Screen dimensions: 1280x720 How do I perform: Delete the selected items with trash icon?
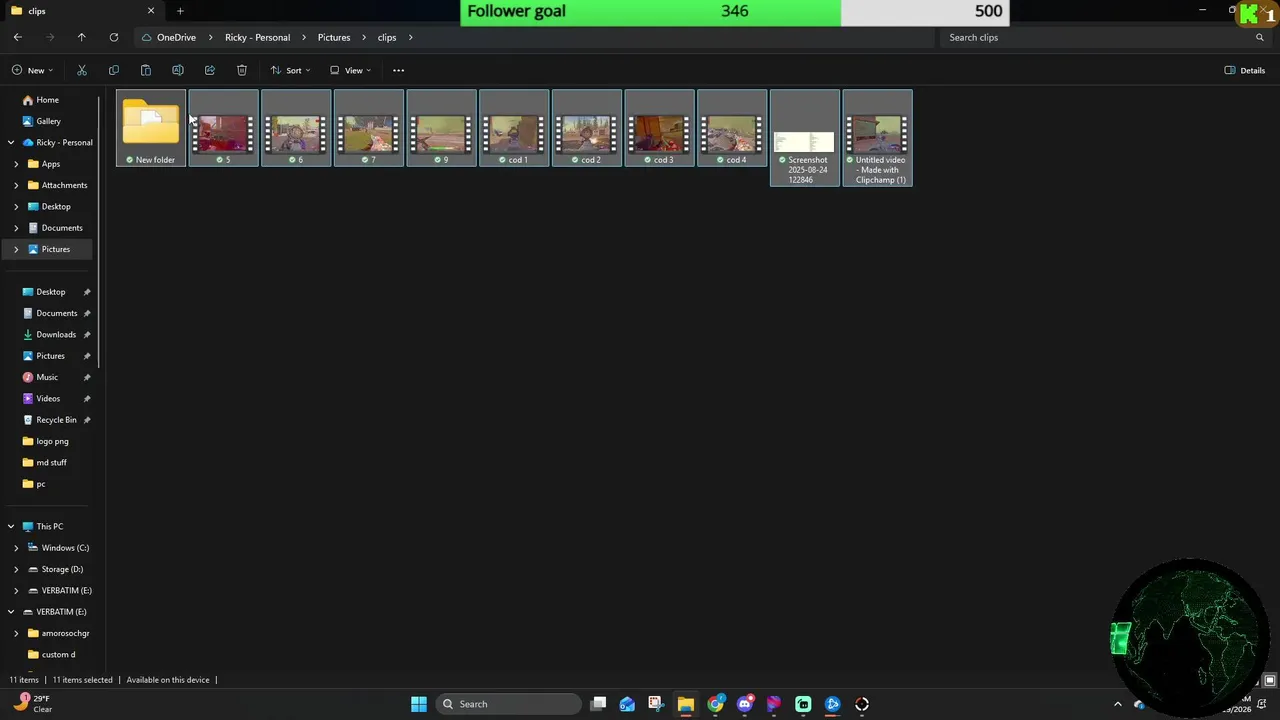click(242, 70)
